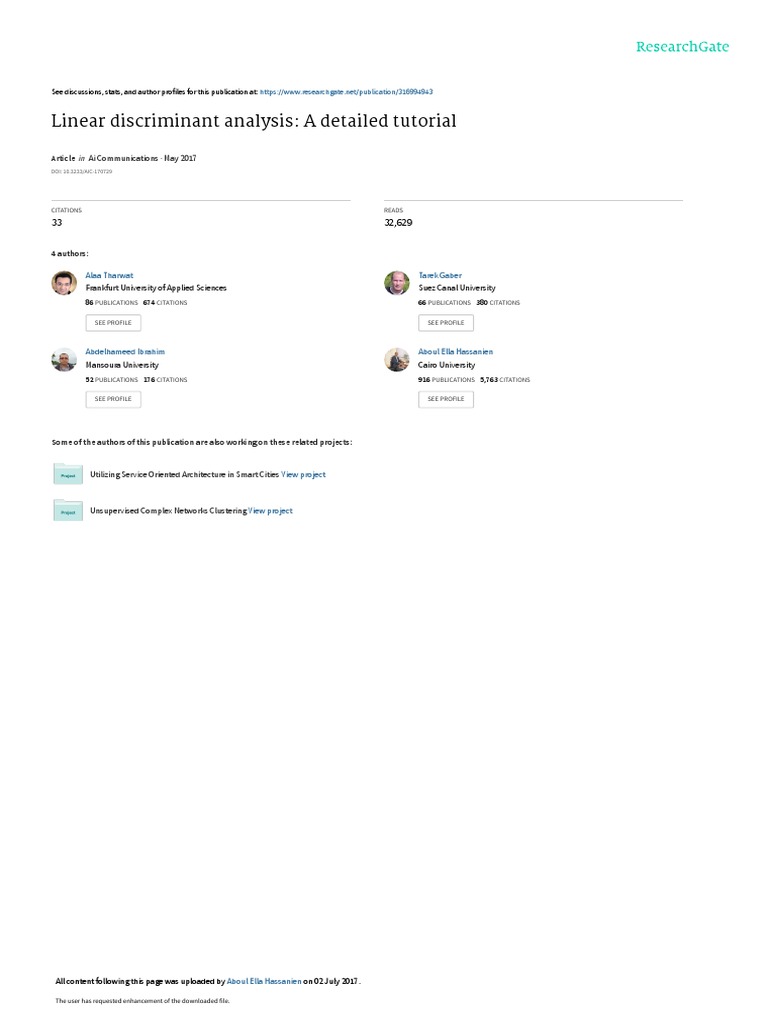Click Alaa Tharwat's profile photo
This screenshot has width=768, height=1024.
pyautogui.click(x=64, y=283)
